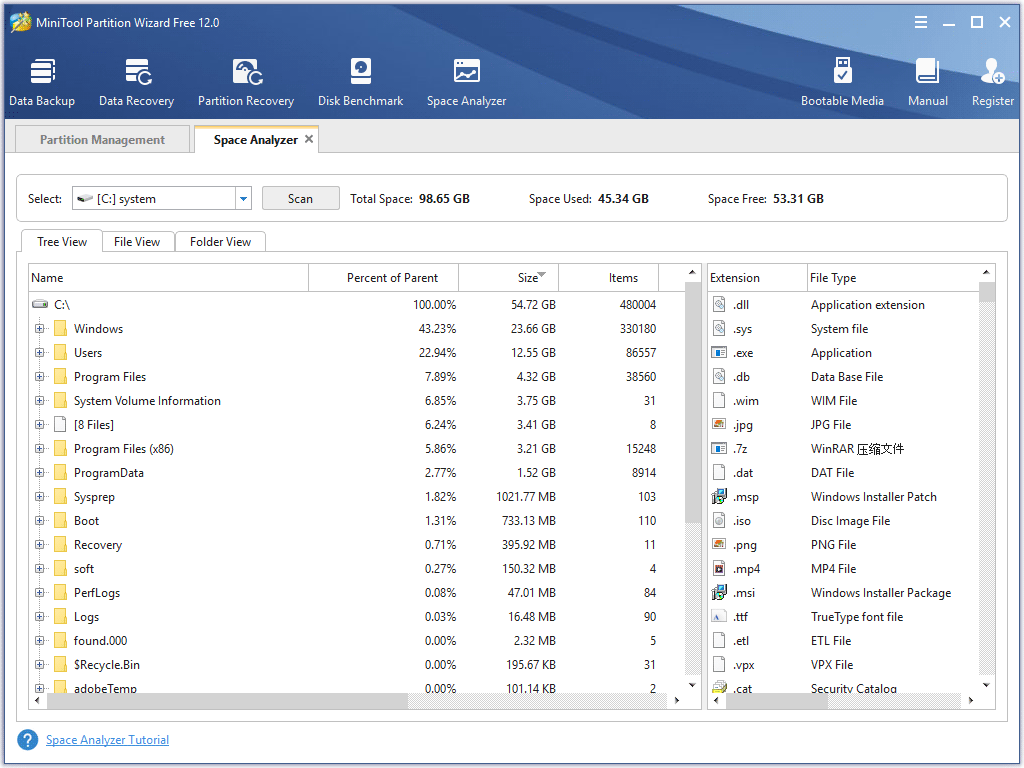Click the .msp installer patch icon
The width and height of the screenshot is (1024, 768).
[x=719, y=496]
